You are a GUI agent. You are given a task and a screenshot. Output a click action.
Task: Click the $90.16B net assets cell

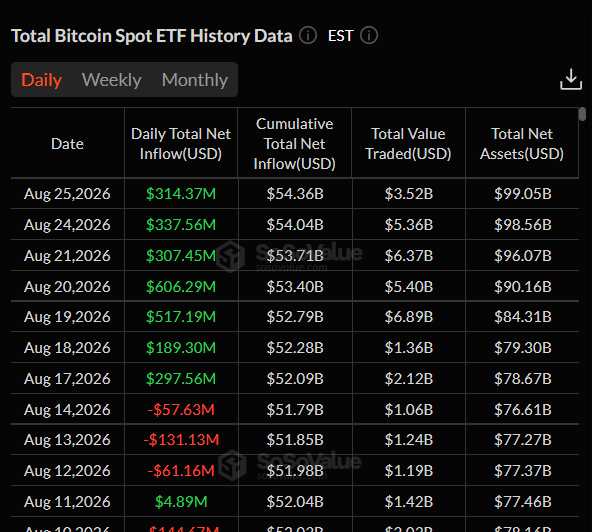point(523,287)
